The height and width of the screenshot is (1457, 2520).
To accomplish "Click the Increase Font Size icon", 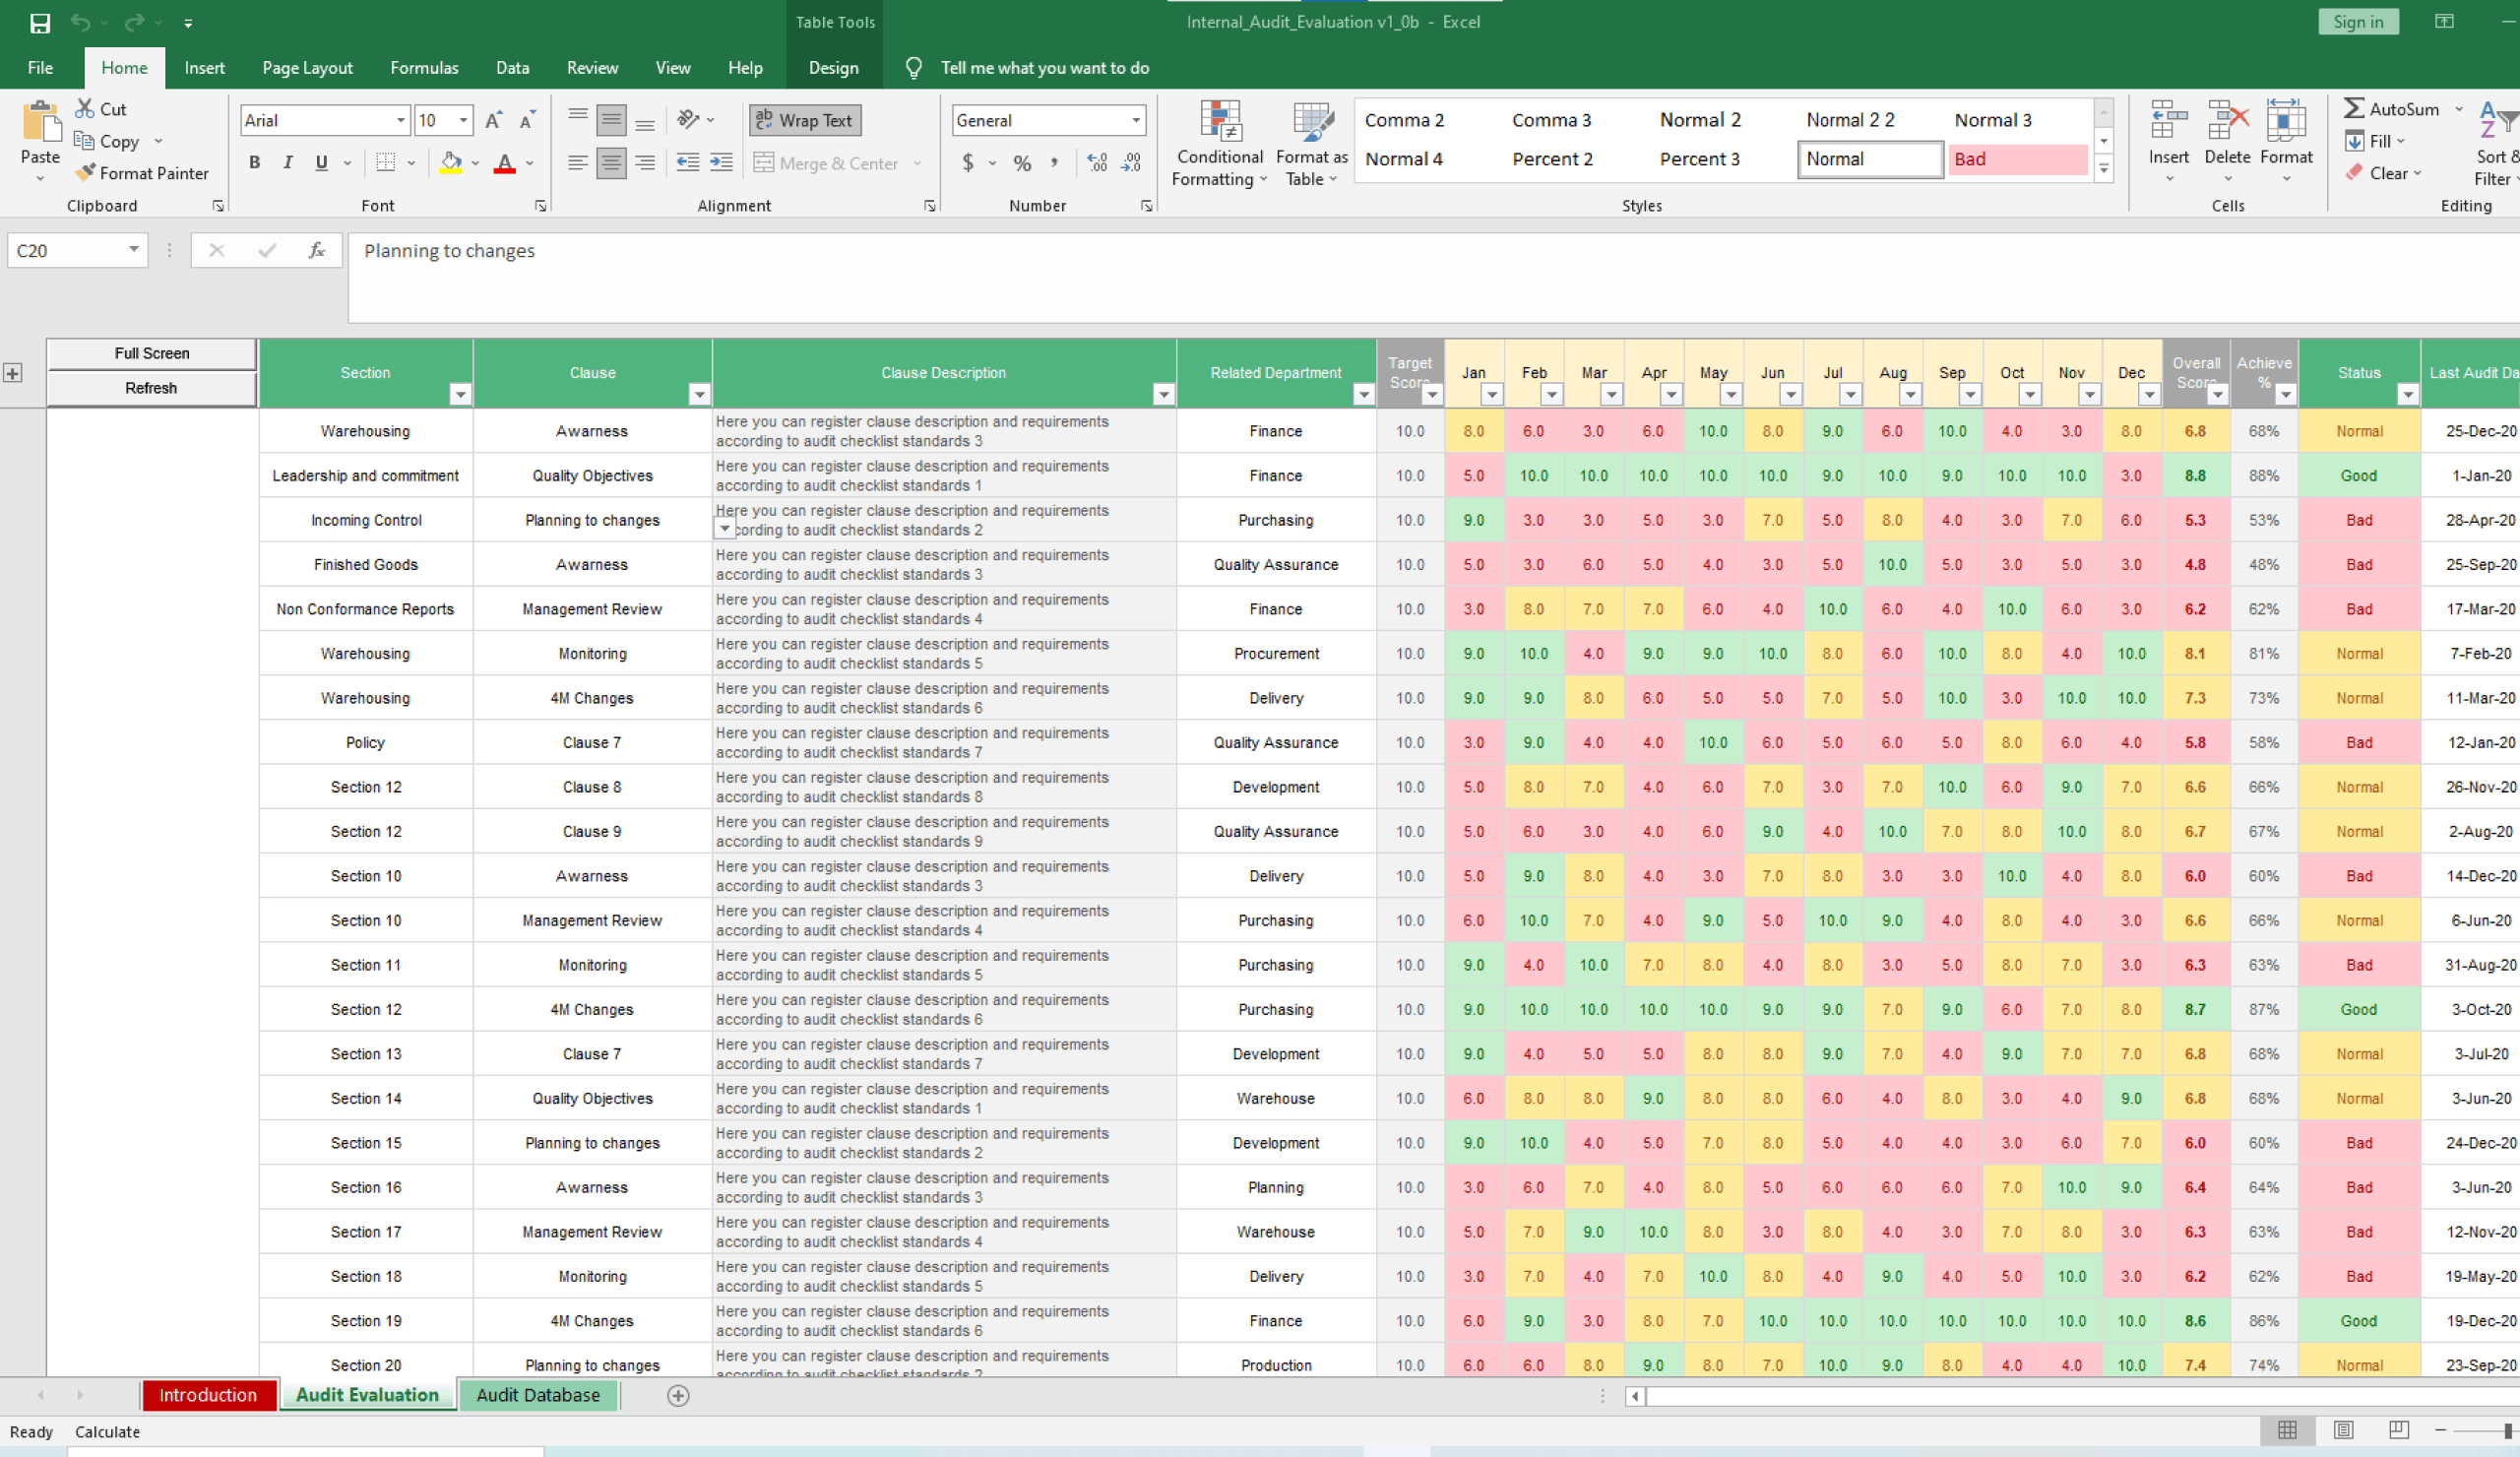I will 493,121.
